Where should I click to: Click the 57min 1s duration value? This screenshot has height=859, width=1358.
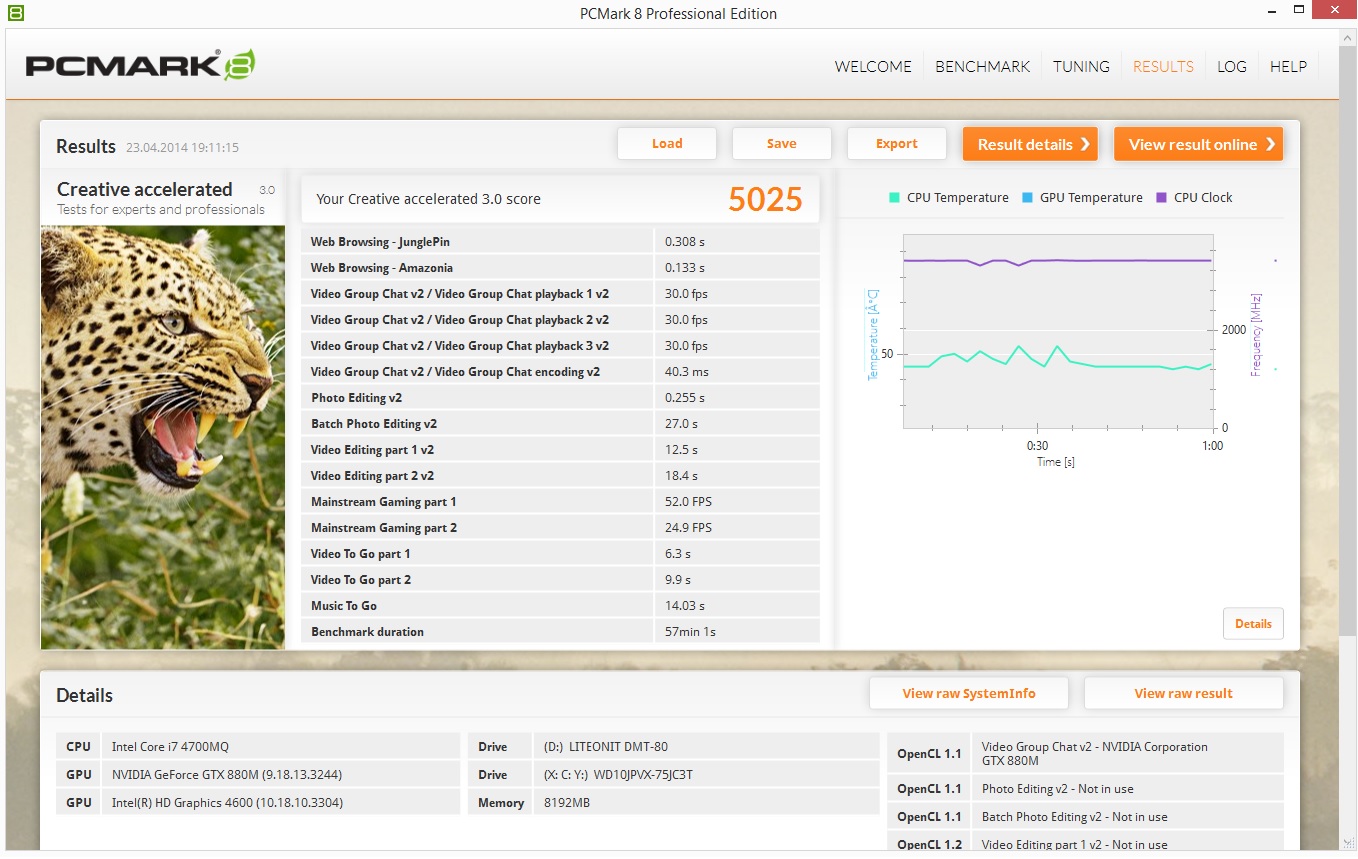coord(690,632)
